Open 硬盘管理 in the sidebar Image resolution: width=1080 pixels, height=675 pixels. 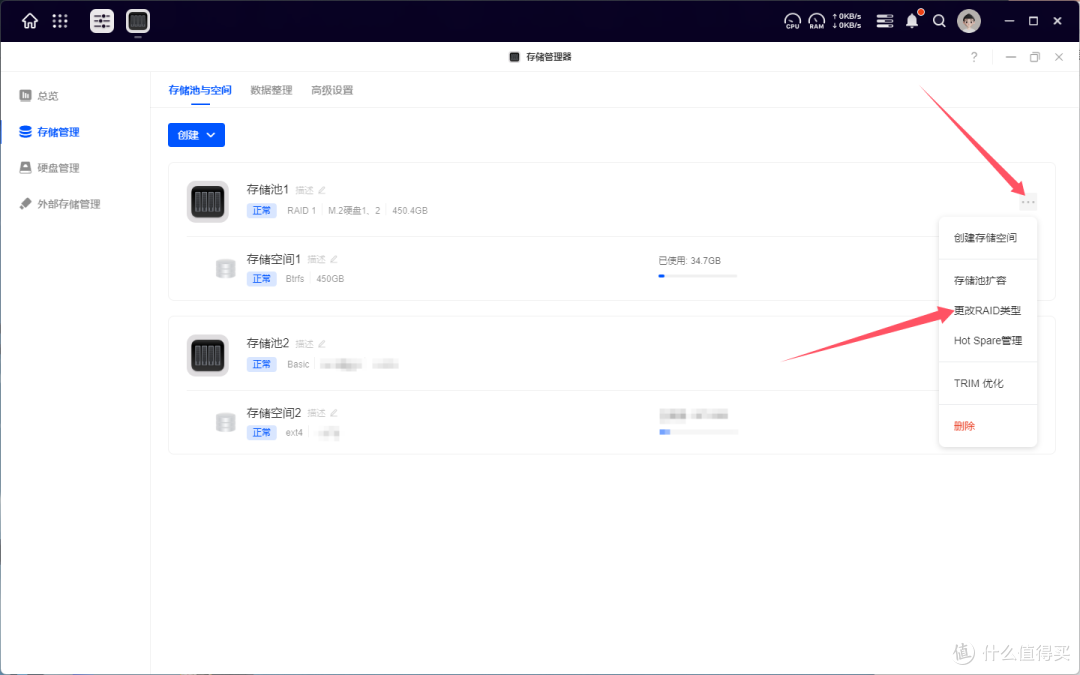(59, 168)
